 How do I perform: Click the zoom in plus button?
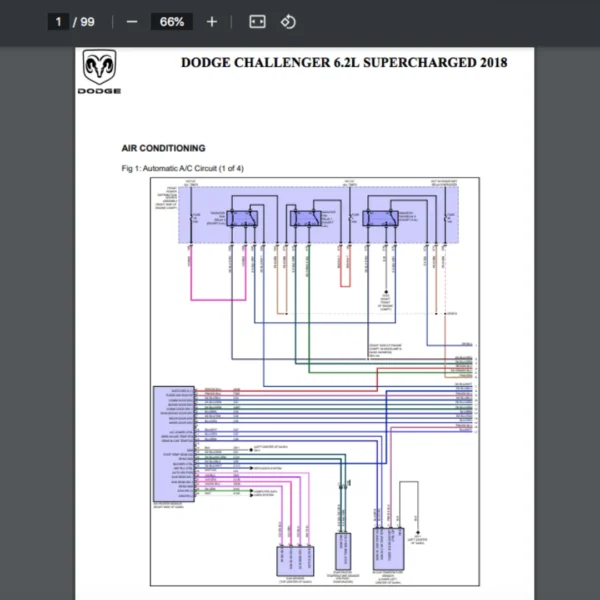(x=211, y=21)
